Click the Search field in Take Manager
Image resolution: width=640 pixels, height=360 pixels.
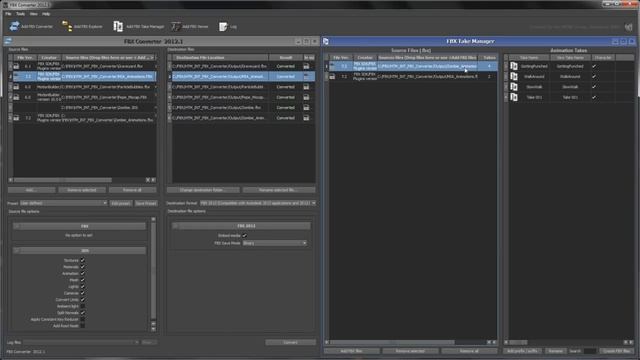[x=590, y=351]
